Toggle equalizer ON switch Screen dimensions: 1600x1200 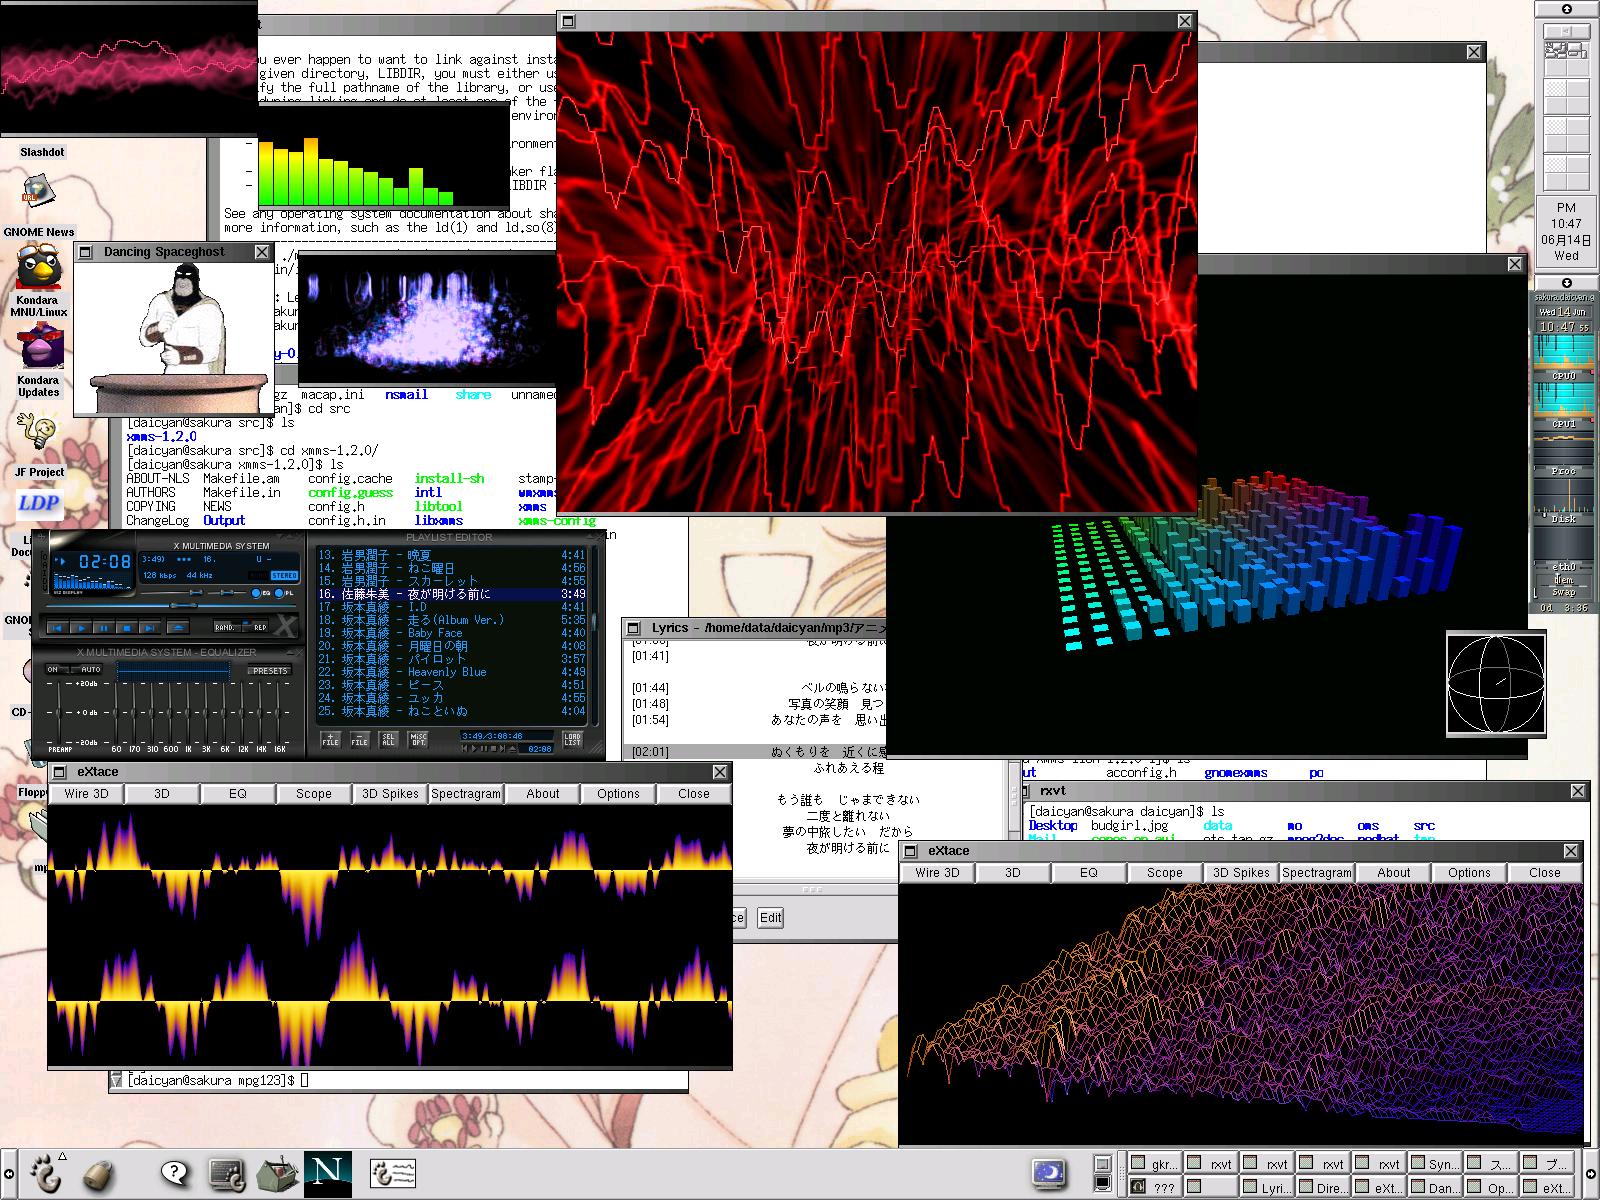57,669
